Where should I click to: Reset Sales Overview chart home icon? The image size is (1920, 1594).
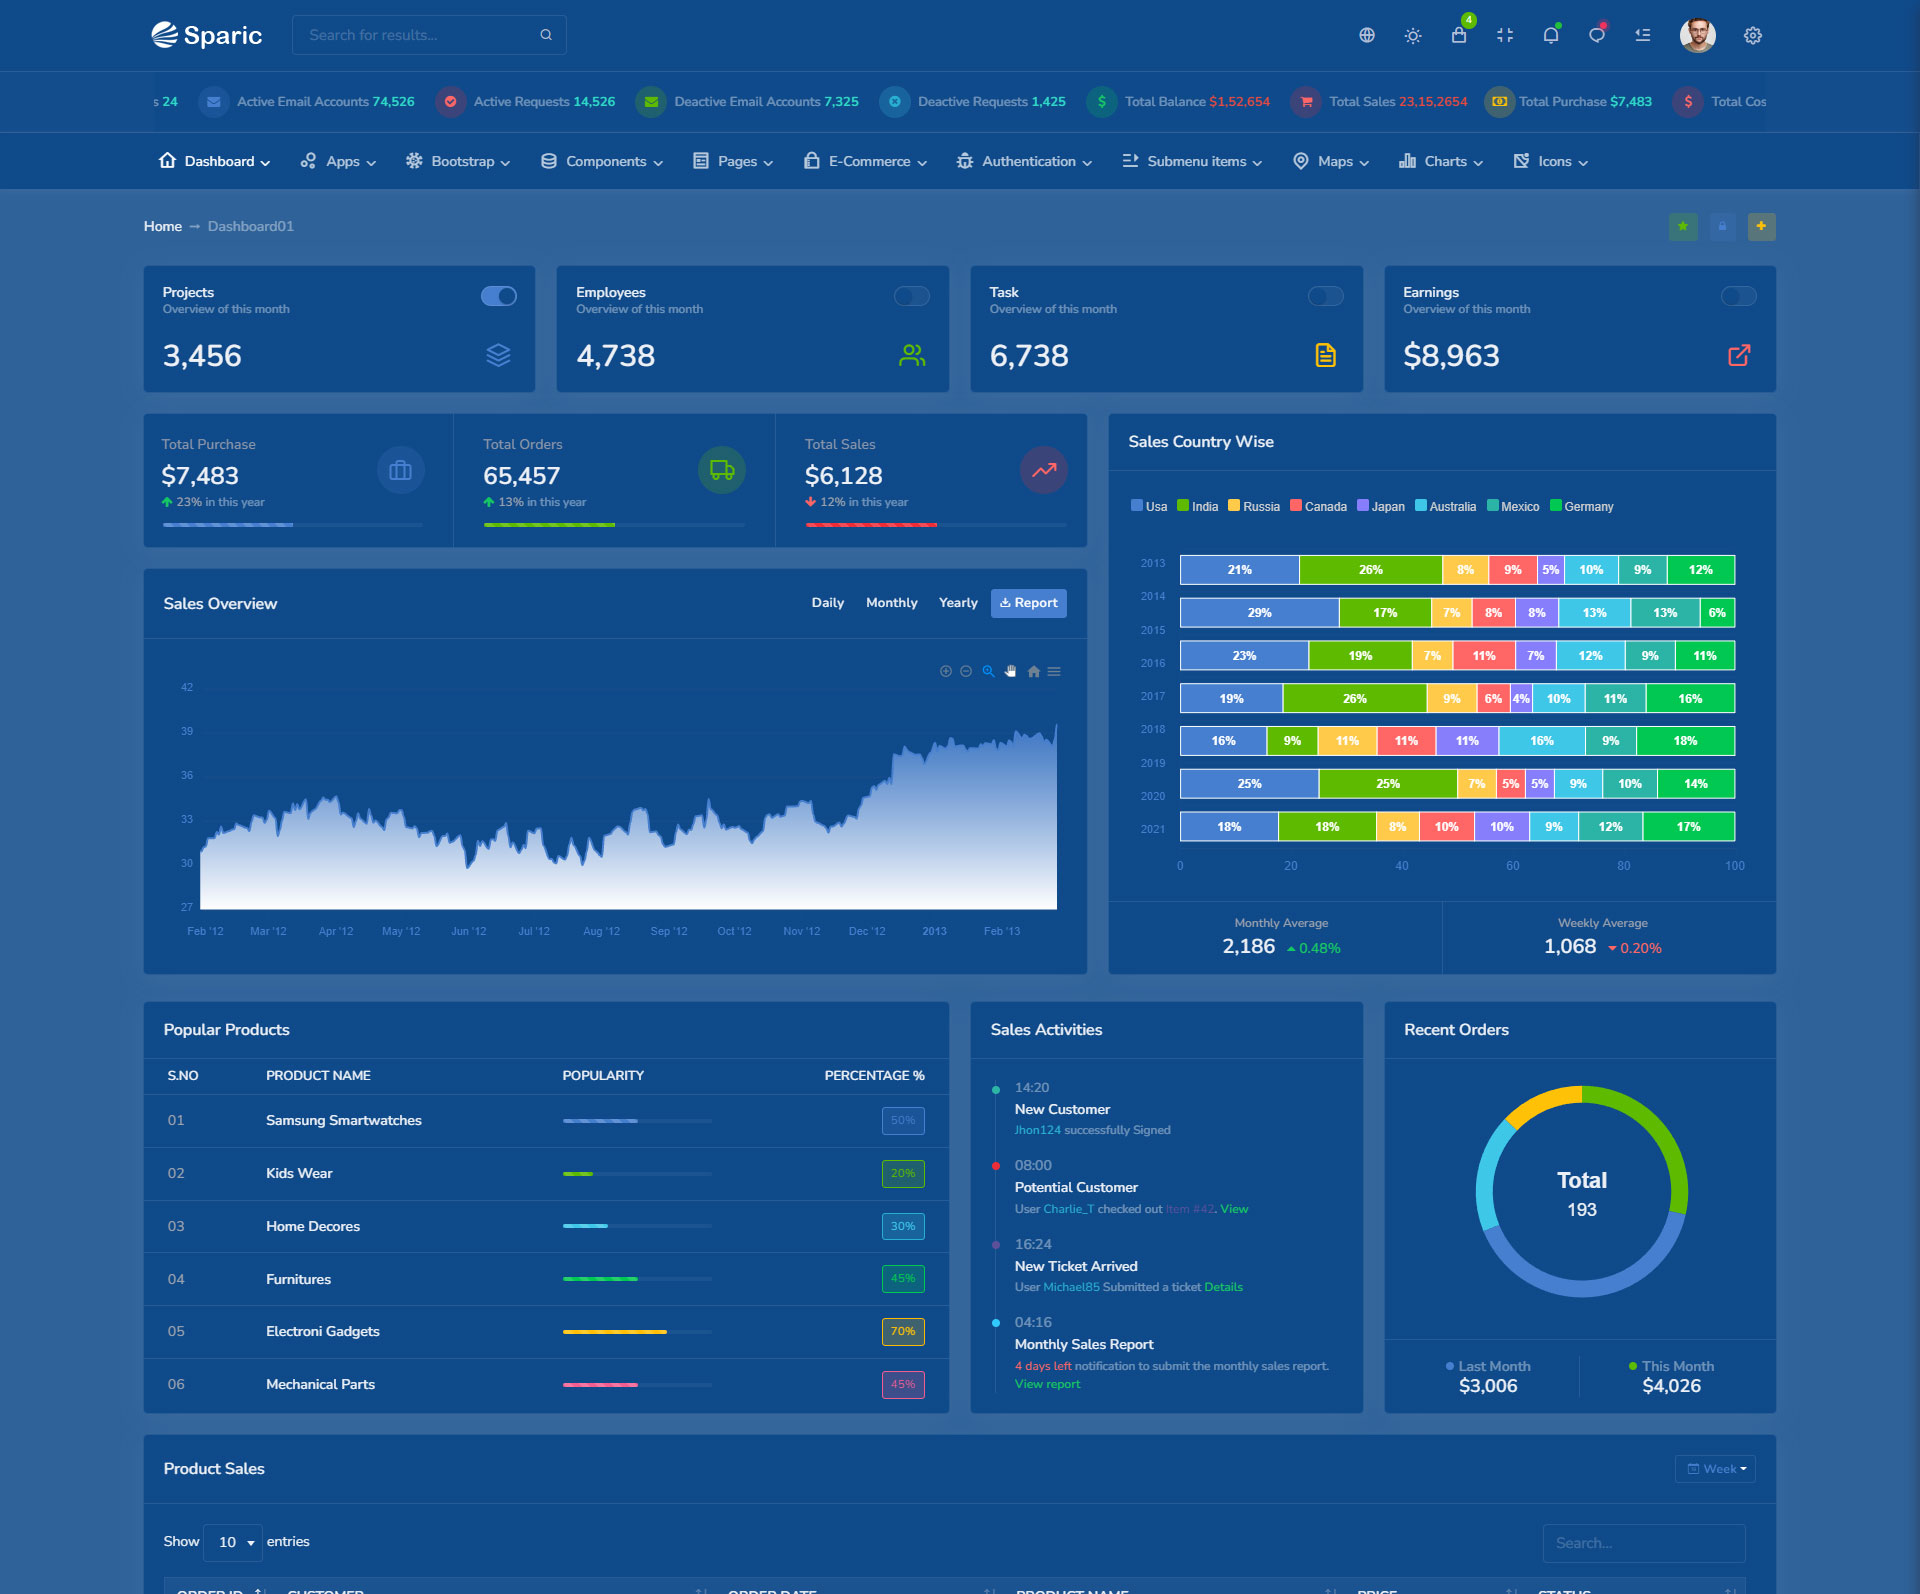1034,671
